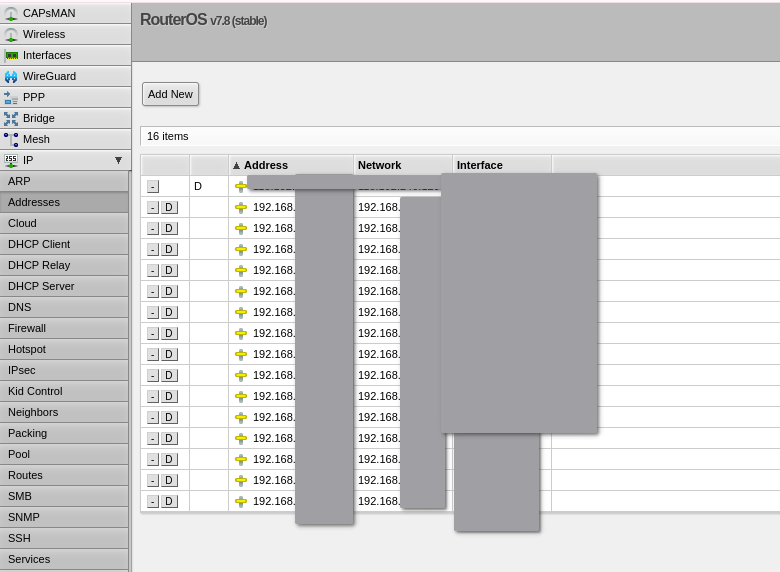Click the WireGuard icon
Image resolution: width=780 pixels, height=572 pixels.
(x=11, y=76)
